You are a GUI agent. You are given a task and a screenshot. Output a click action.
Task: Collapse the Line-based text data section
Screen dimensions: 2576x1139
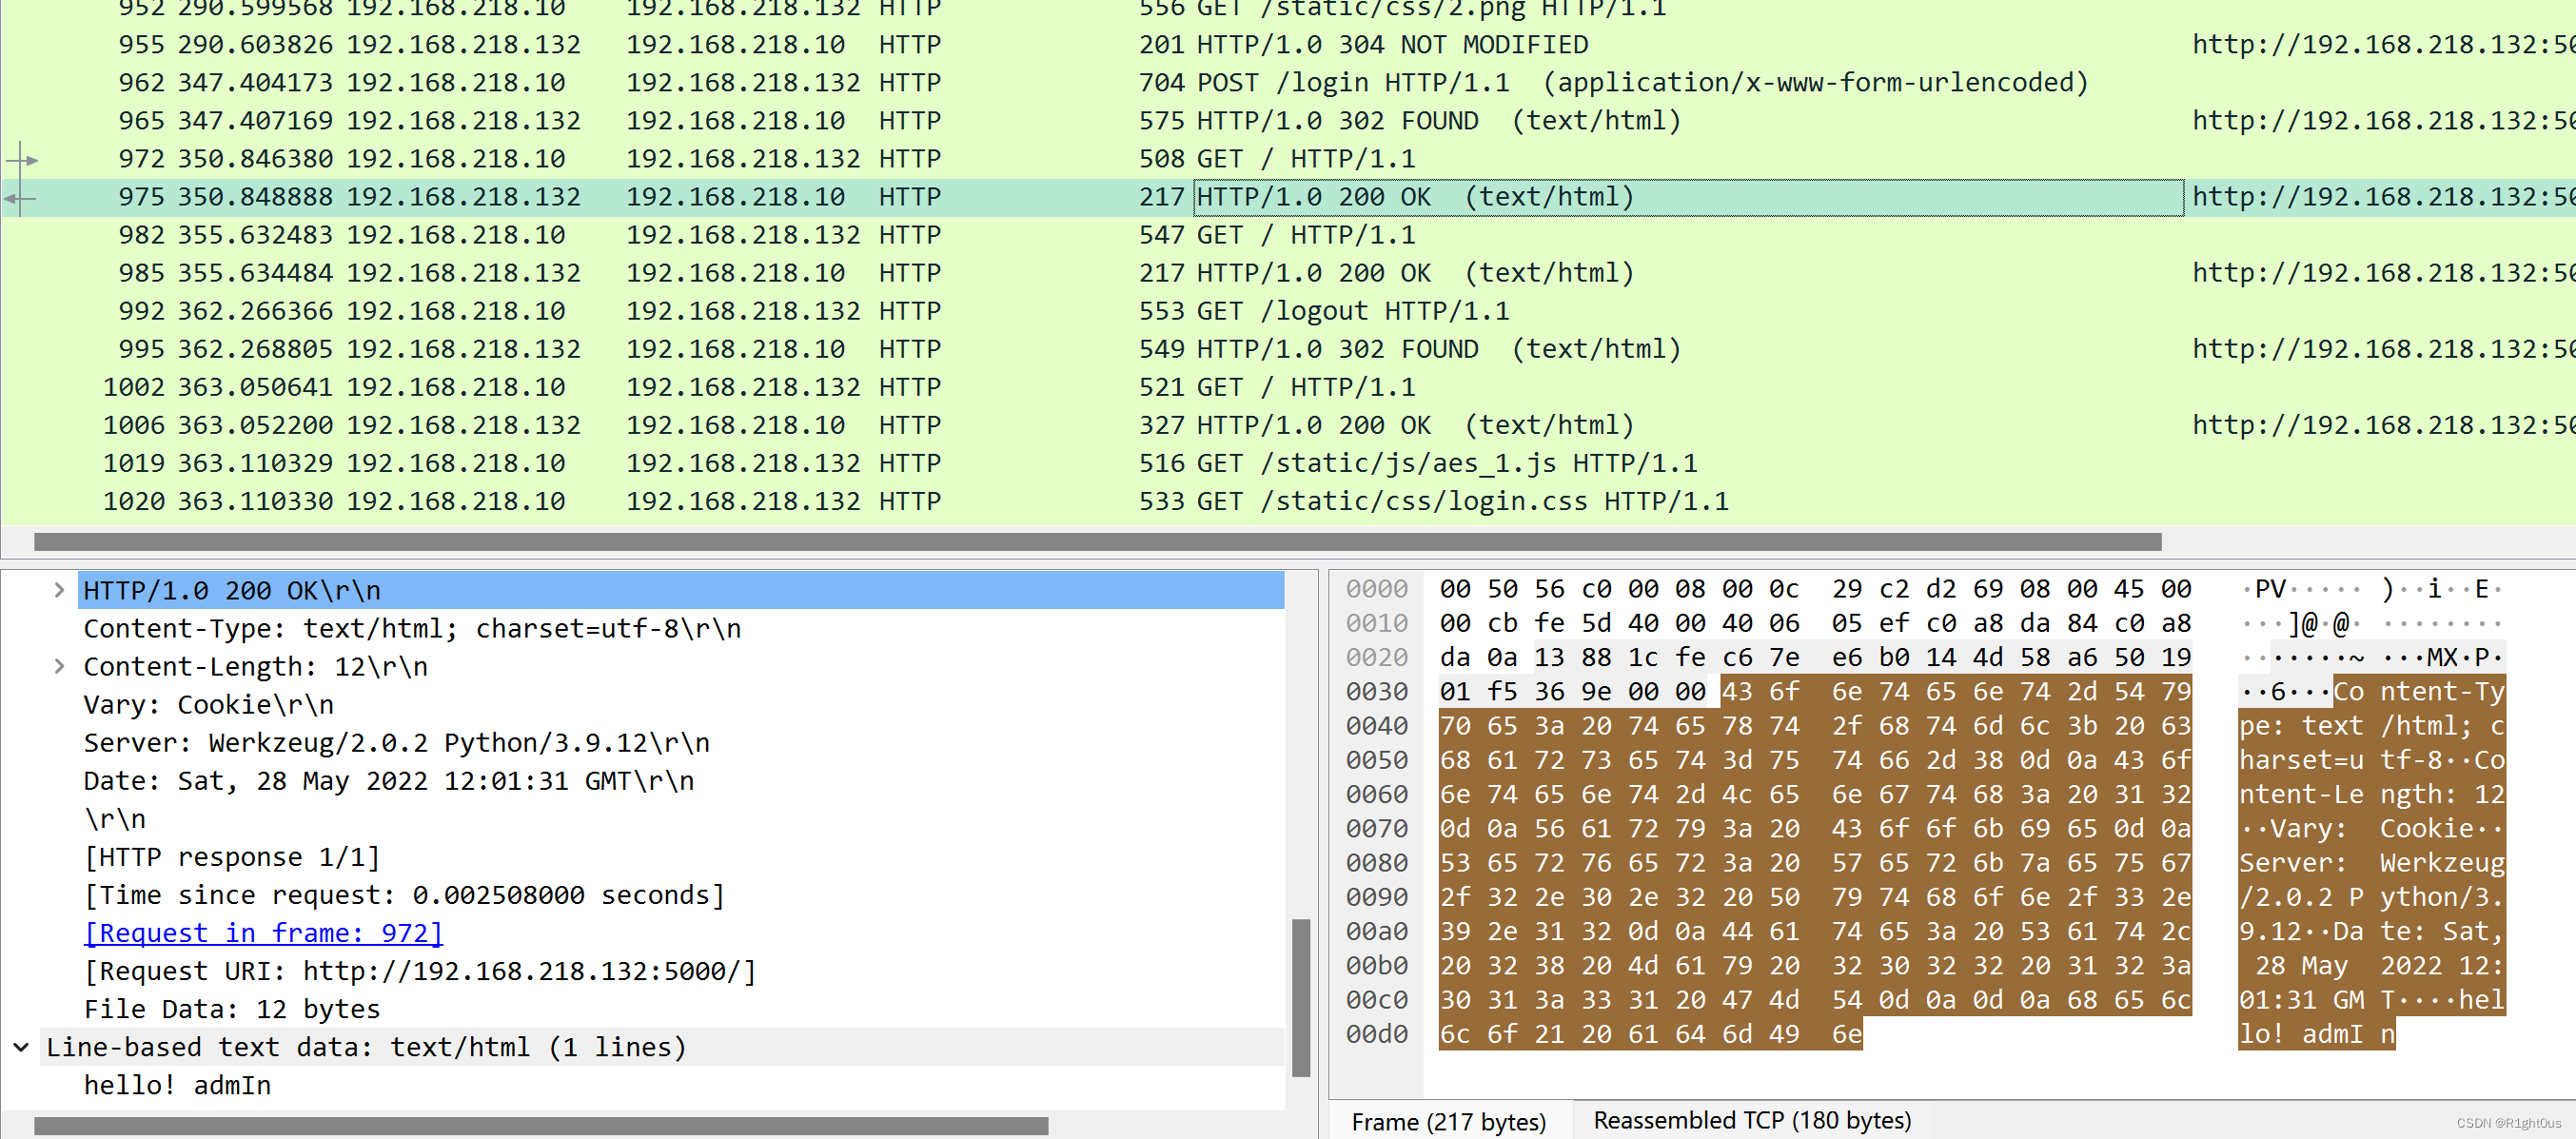[21, 1047]
